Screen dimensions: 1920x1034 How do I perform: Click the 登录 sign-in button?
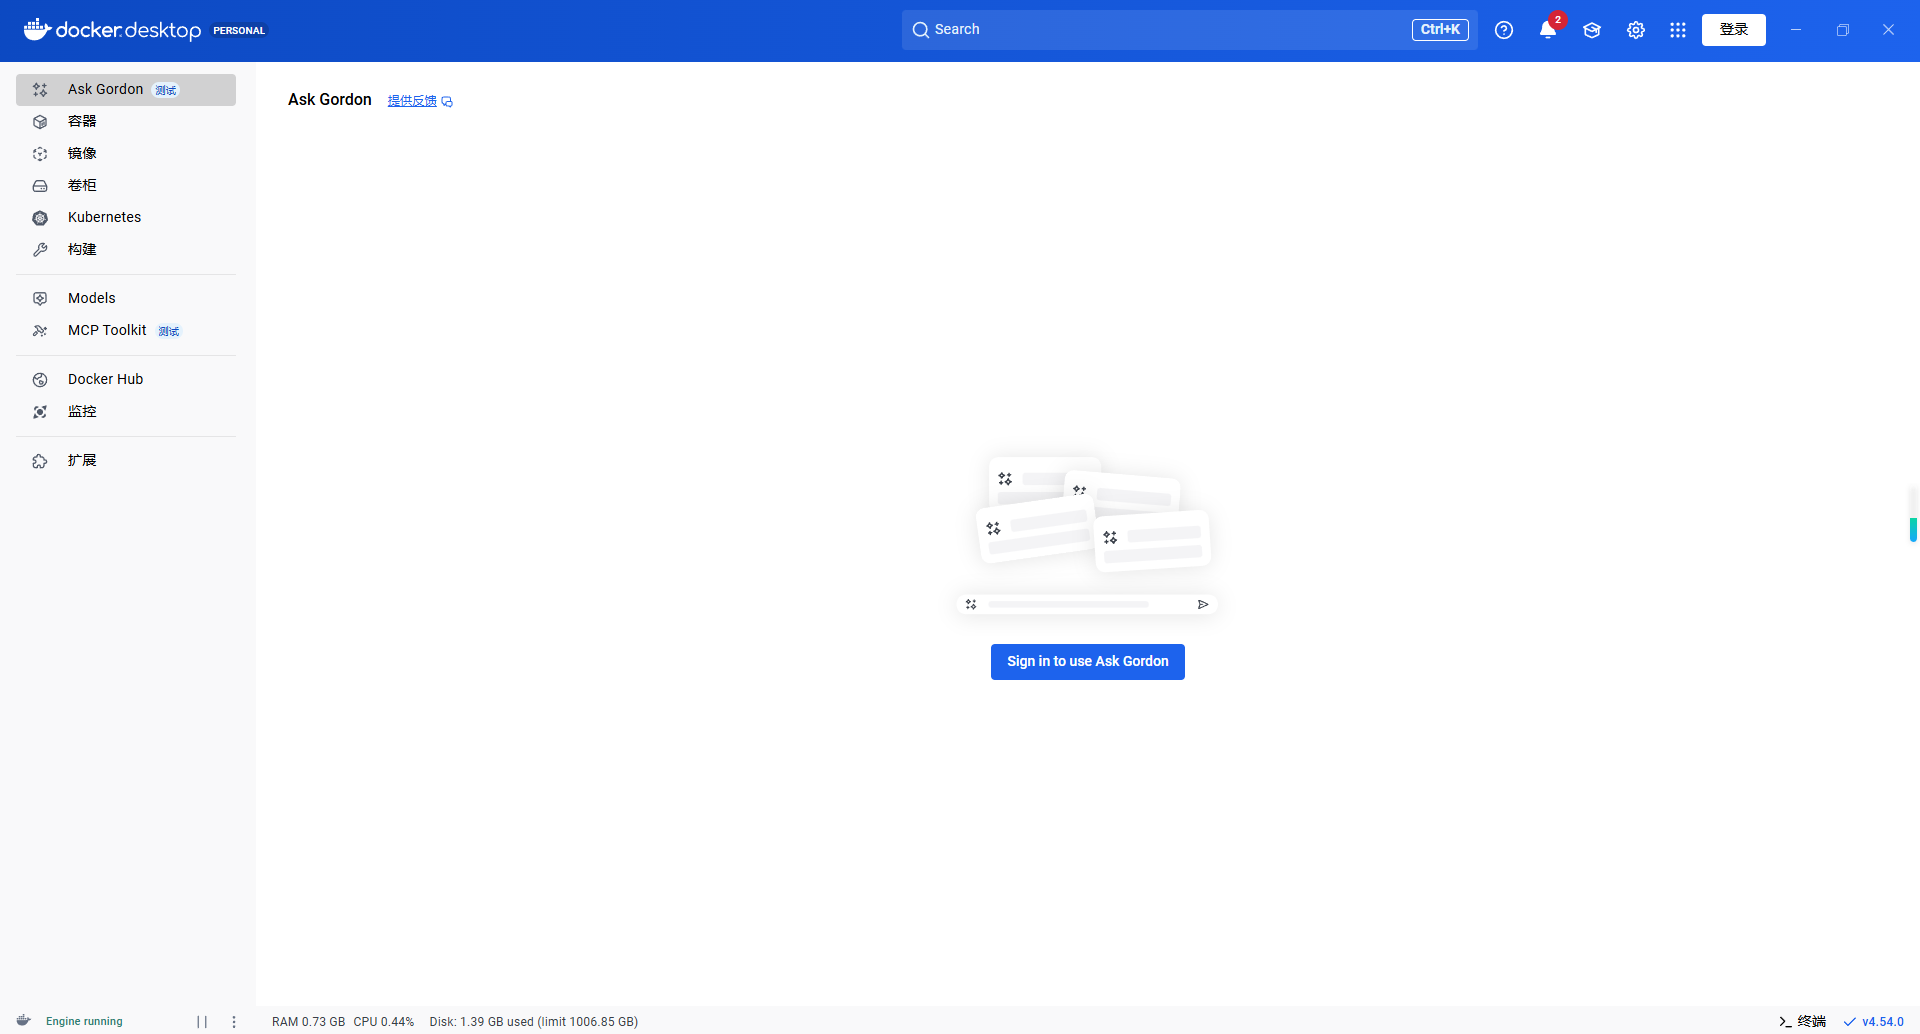pos(1734,30)
